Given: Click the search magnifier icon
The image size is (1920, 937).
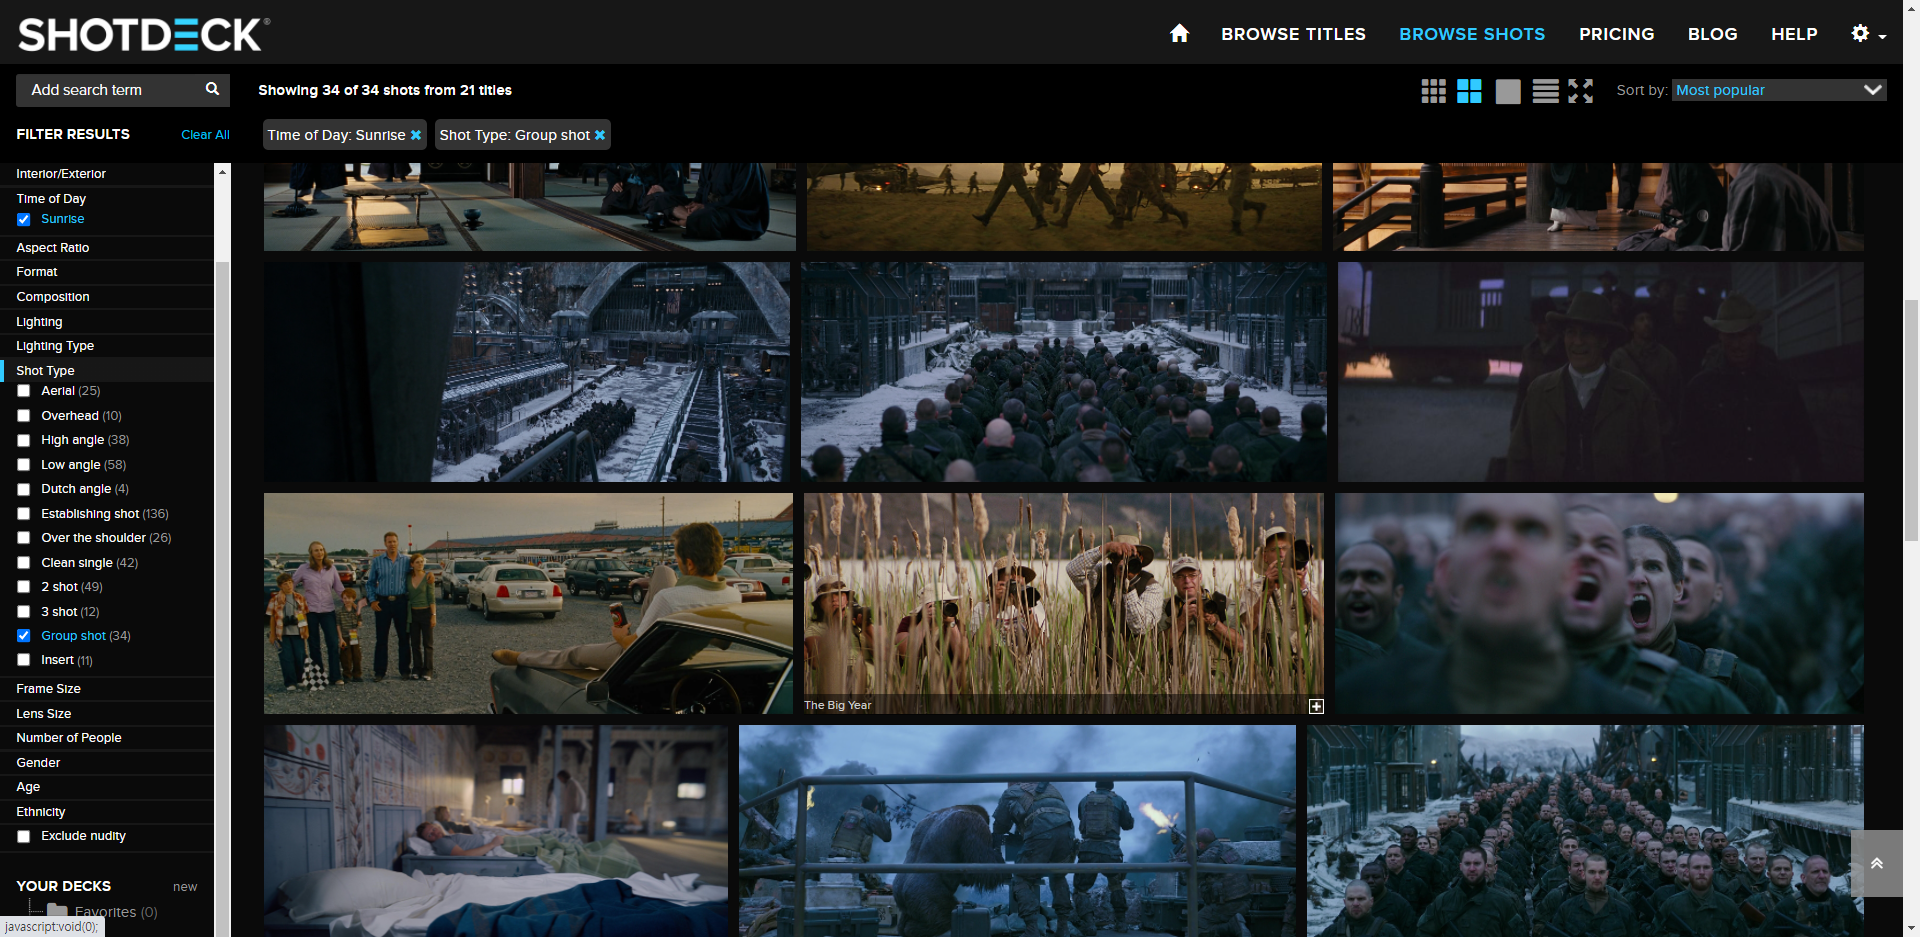Looking at the screenshot, I should coord(212,89).
